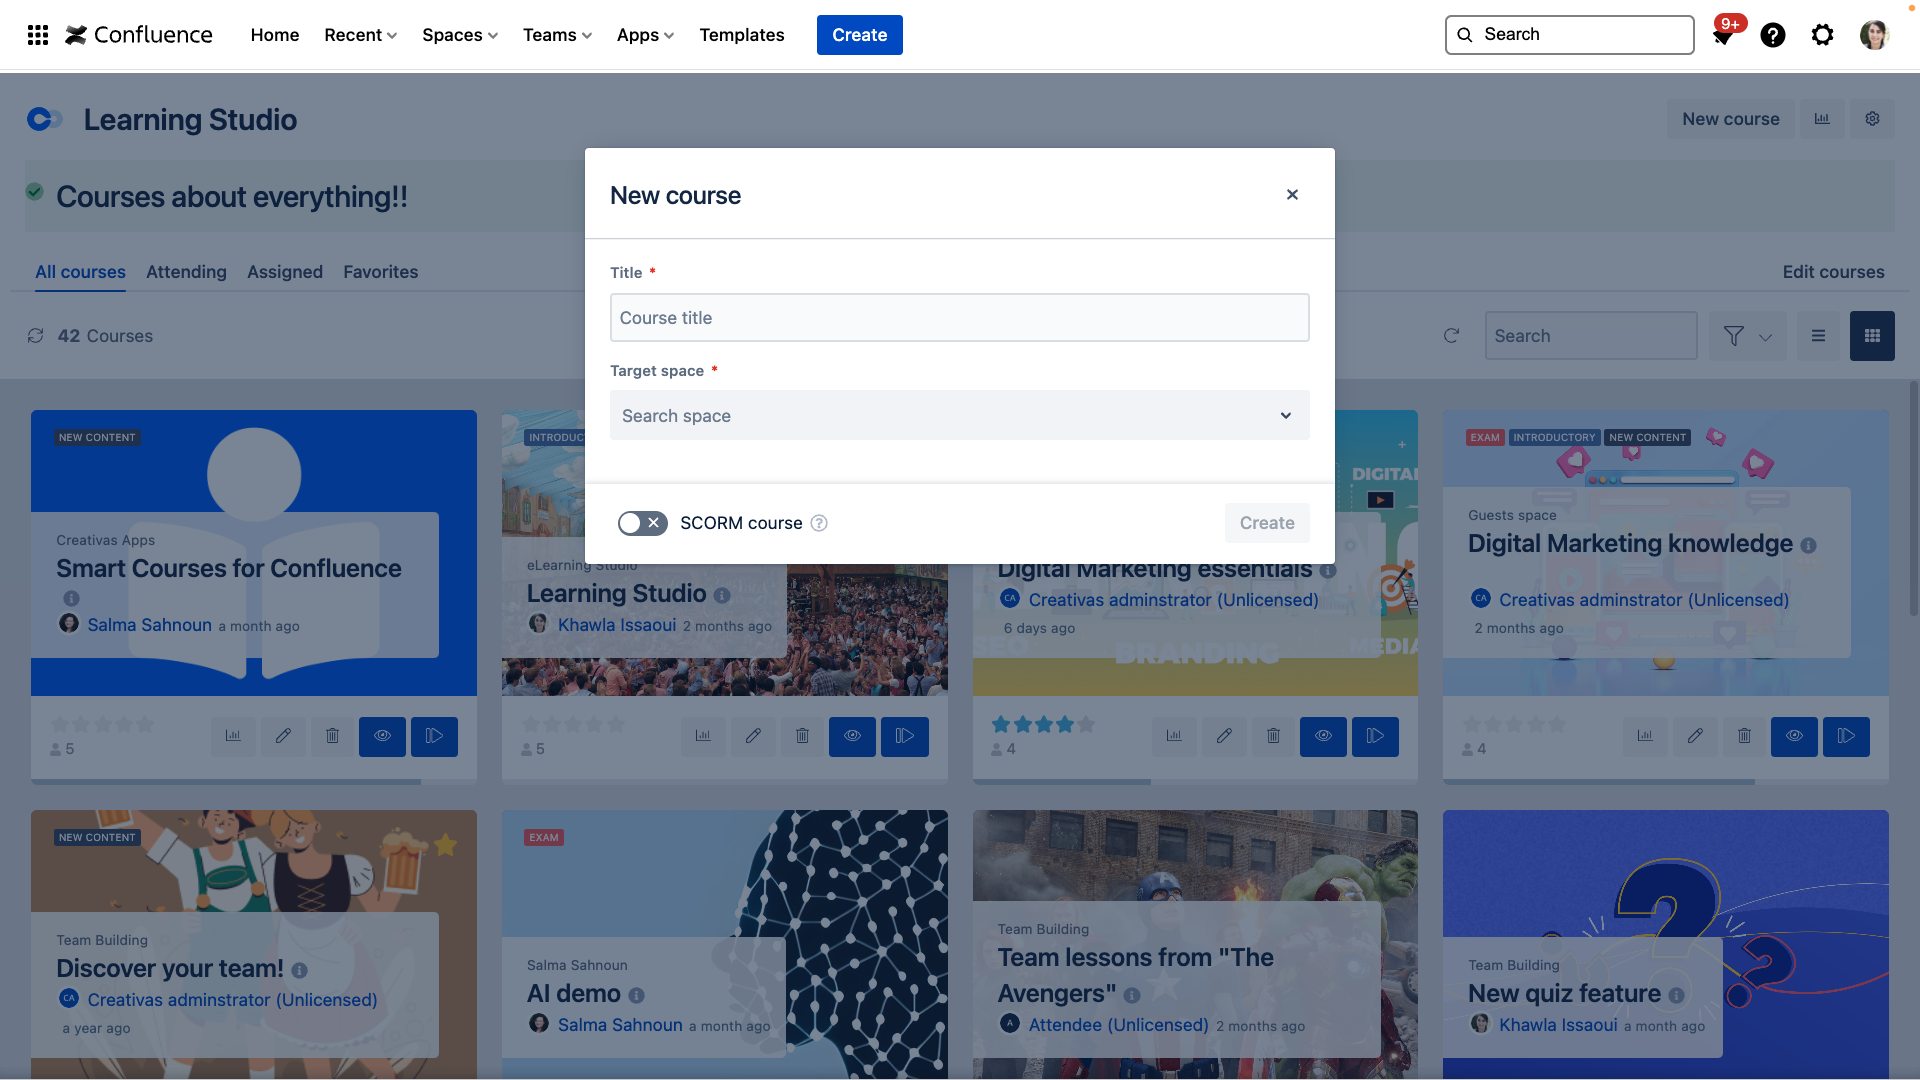Open statistics for Learning Studio course card
The width and height of the screenshot is (1920, 1080).
coord(703,736)
